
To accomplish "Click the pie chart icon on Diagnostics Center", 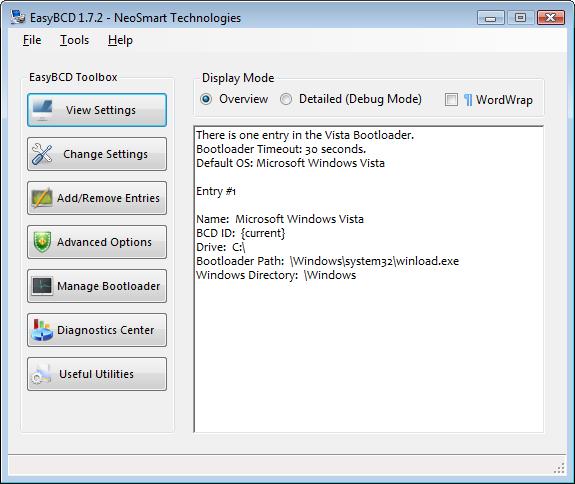I will (42, 330).
